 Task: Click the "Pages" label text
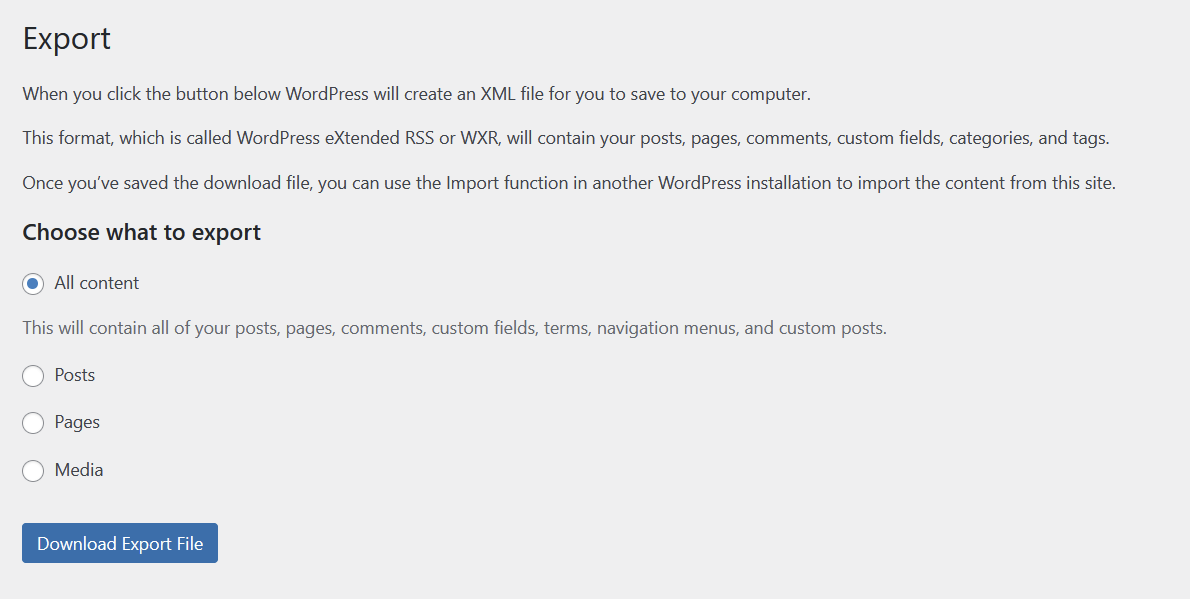[x=77, y=422]
